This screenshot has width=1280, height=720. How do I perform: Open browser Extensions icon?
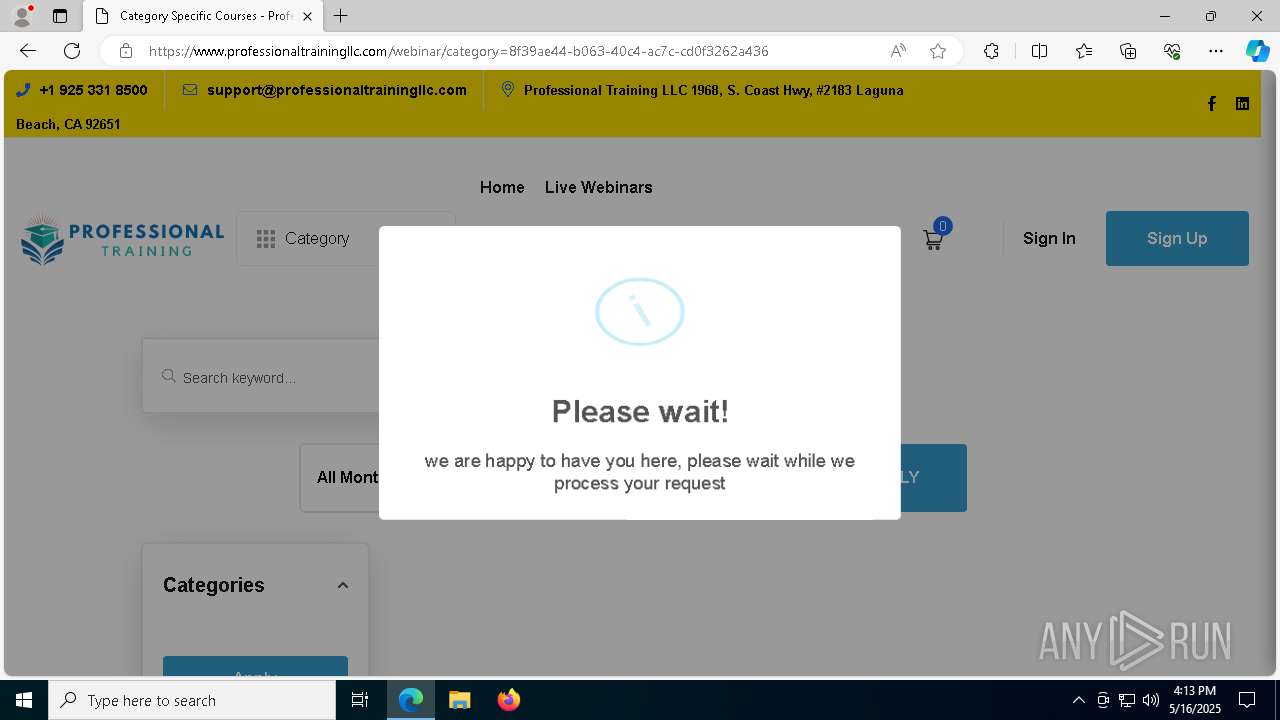[991, 51]
